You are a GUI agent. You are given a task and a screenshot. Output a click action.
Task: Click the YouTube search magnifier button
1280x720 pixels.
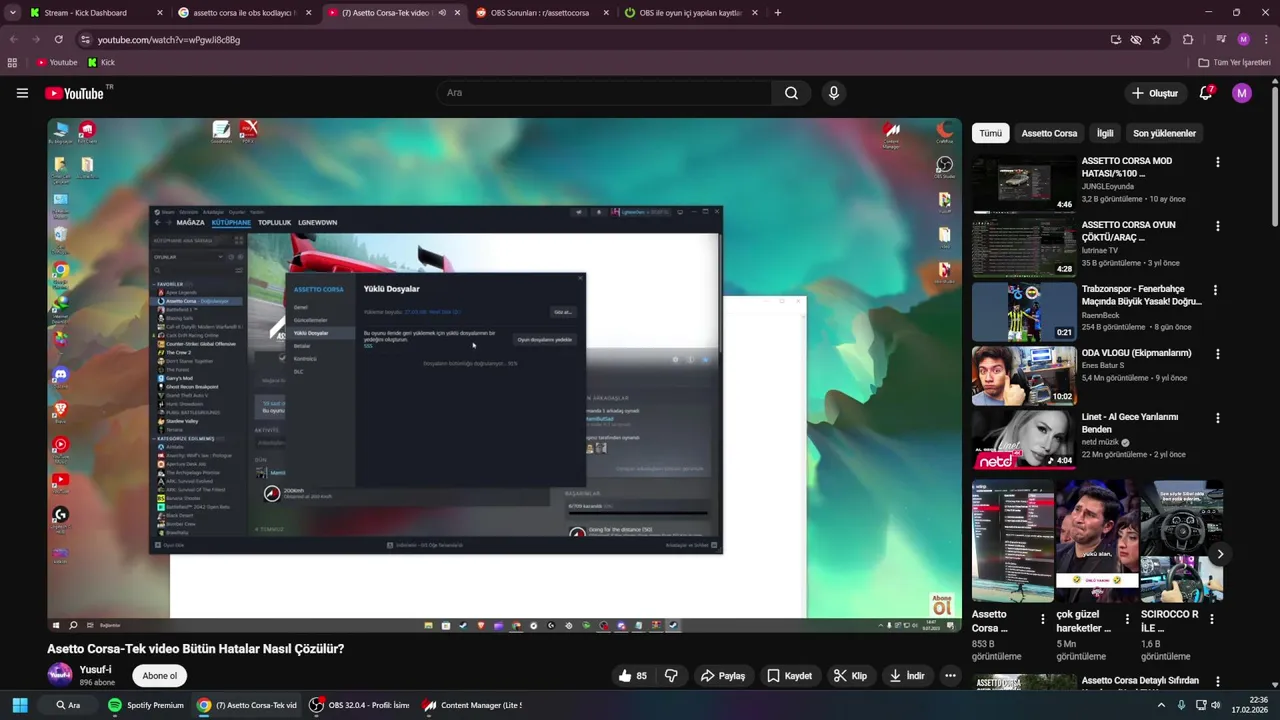791,93
